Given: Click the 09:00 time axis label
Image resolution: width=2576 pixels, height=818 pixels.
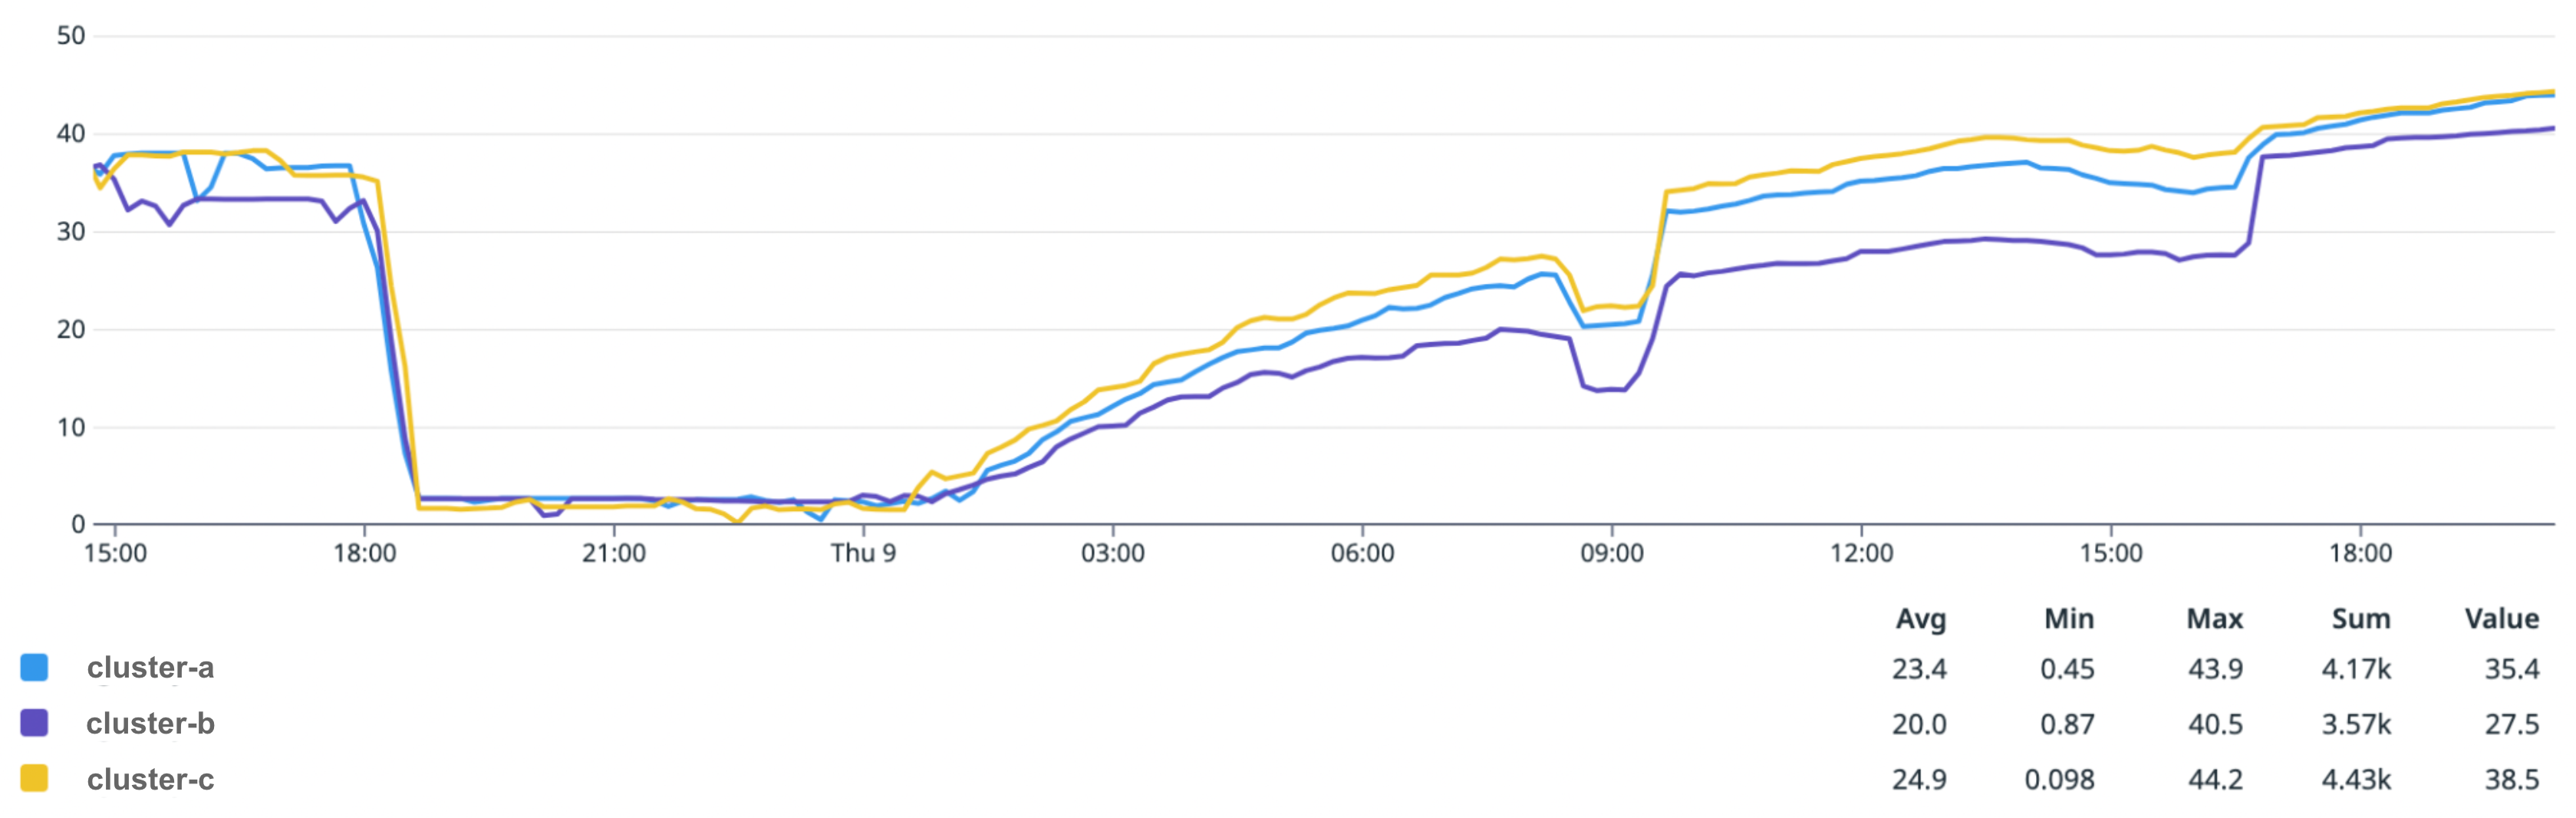Looking at the screenshot, I should click(x=1611, y=553).
